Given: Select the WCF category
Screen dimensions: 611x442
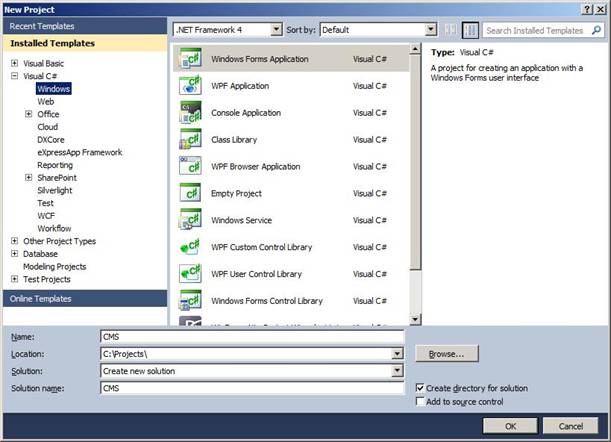Looking at the screenshot, I should [46, 216].
